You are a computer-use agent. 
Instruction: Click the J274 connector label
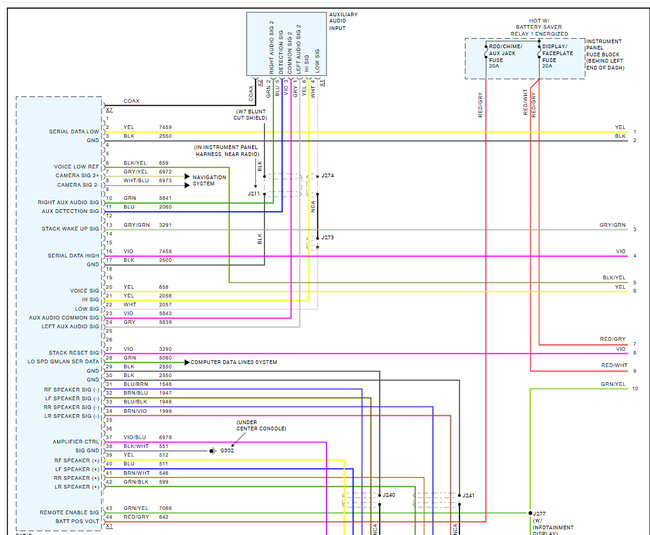point(327,176)
